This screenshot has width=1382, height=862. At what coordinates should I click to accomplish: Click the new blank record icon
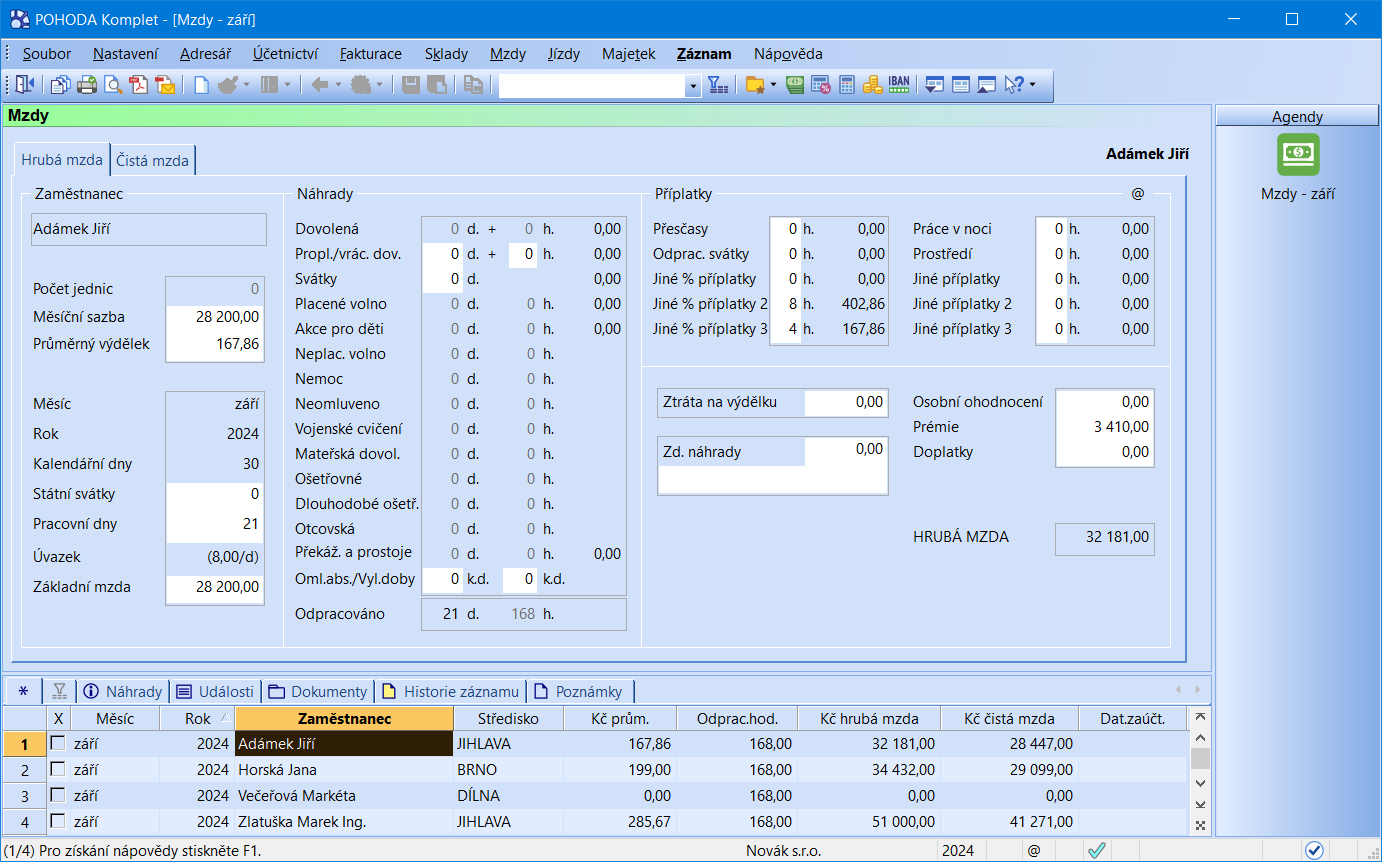[x=201, y=86]
